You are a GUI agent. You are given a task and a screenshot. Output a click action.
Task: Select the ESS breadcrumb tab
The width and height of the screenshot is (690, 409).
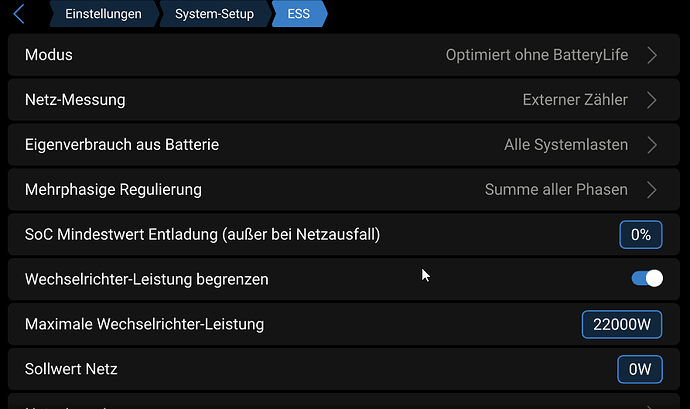[298, 15]
